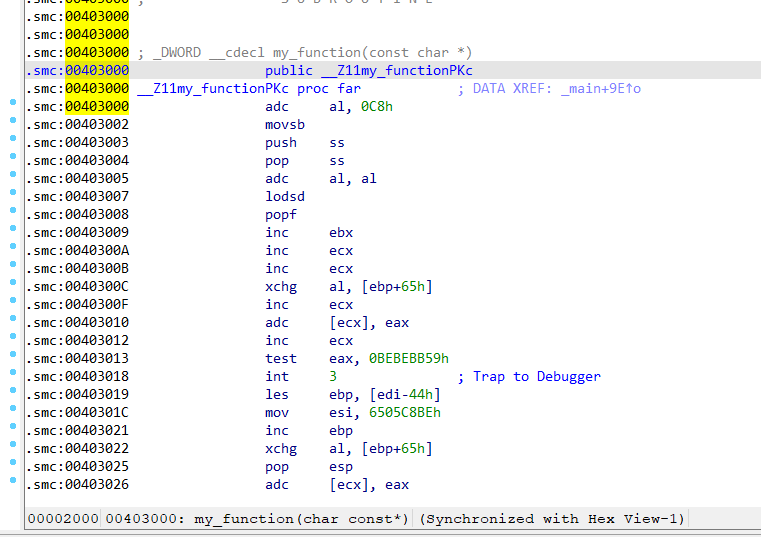Click 'xchg al, [ebp+65h]' at 0040300C
Screen dimensions: 761x537
pos(348,286)
